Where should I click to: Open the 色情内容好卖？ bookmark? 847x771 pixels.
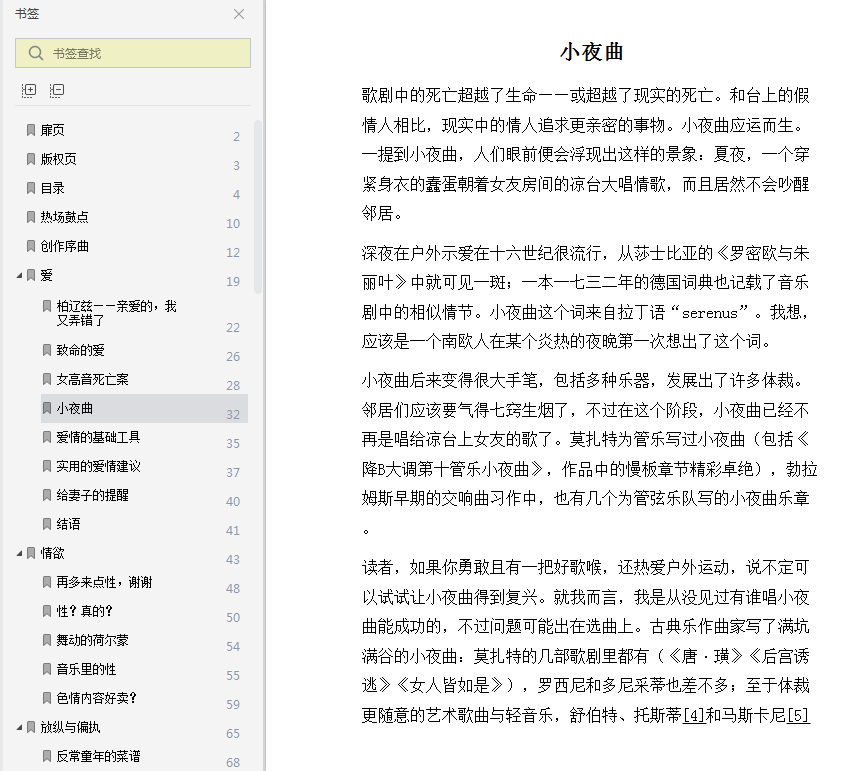(x=97, y=699)
